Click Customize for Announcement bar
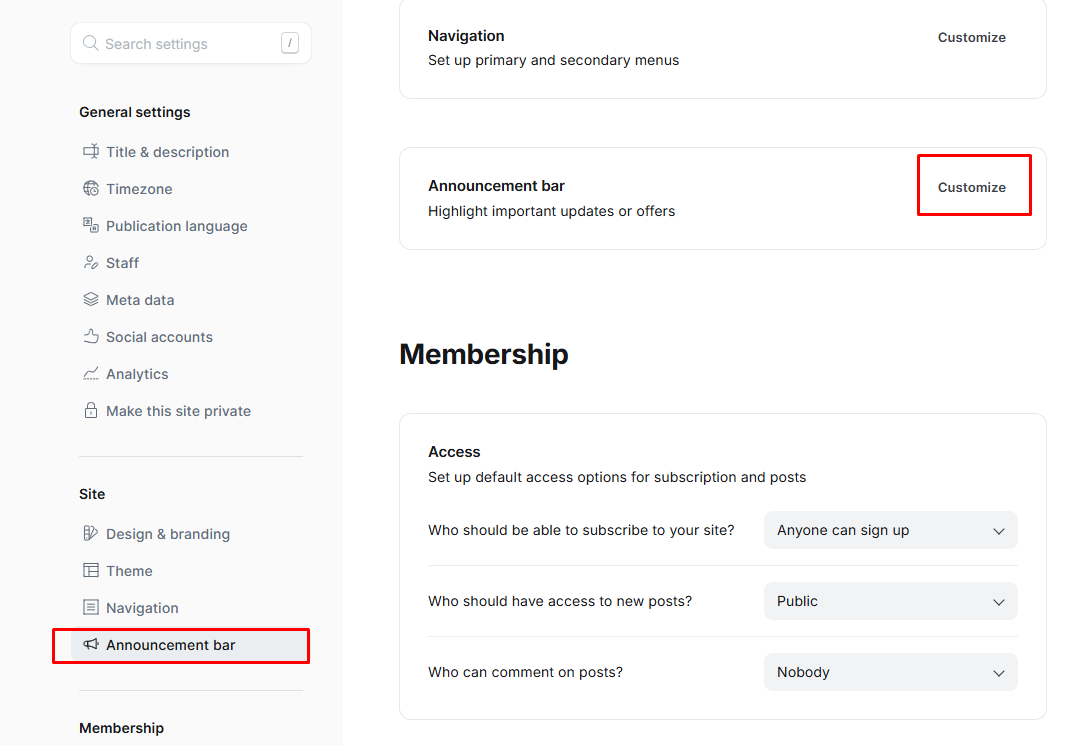This screenshot has height=745, width=1092. pos(971,187)
